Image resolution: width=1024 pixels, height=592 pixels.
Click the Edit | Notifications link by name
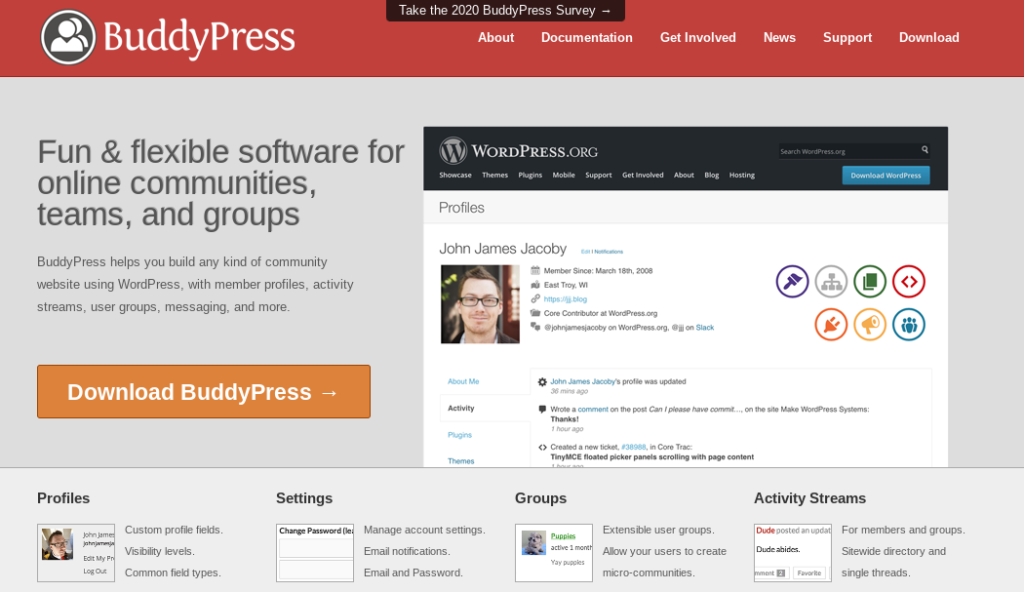601,252
